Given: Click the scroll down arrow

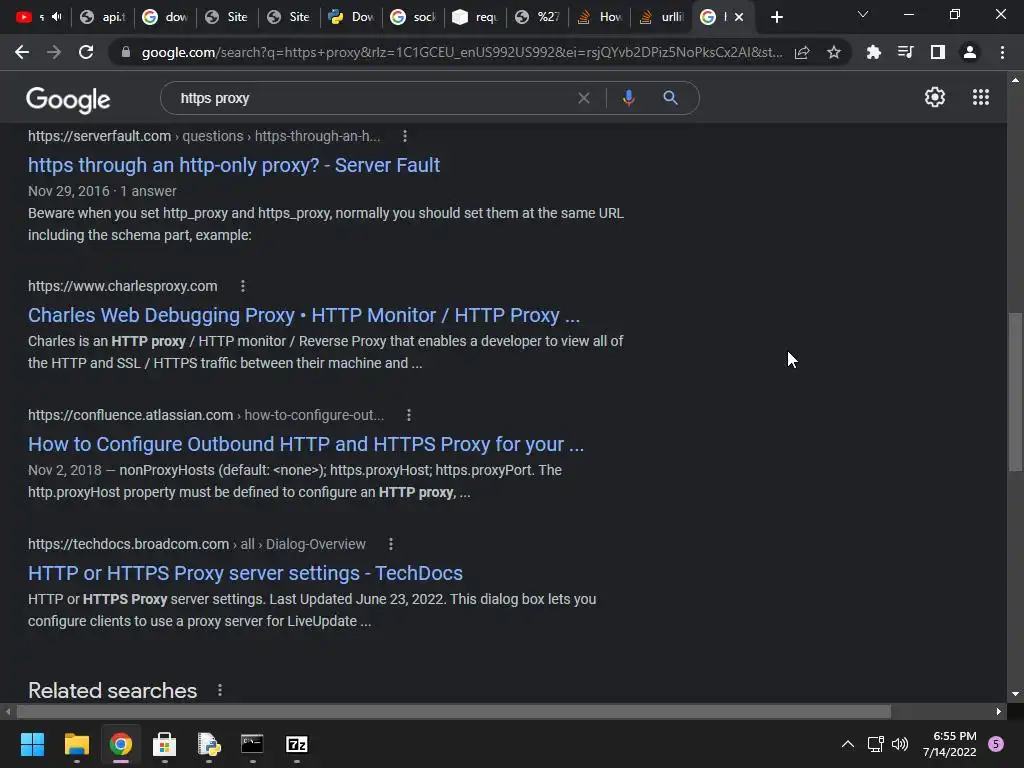Looking at the screenshot, I should pos(1015,694).
